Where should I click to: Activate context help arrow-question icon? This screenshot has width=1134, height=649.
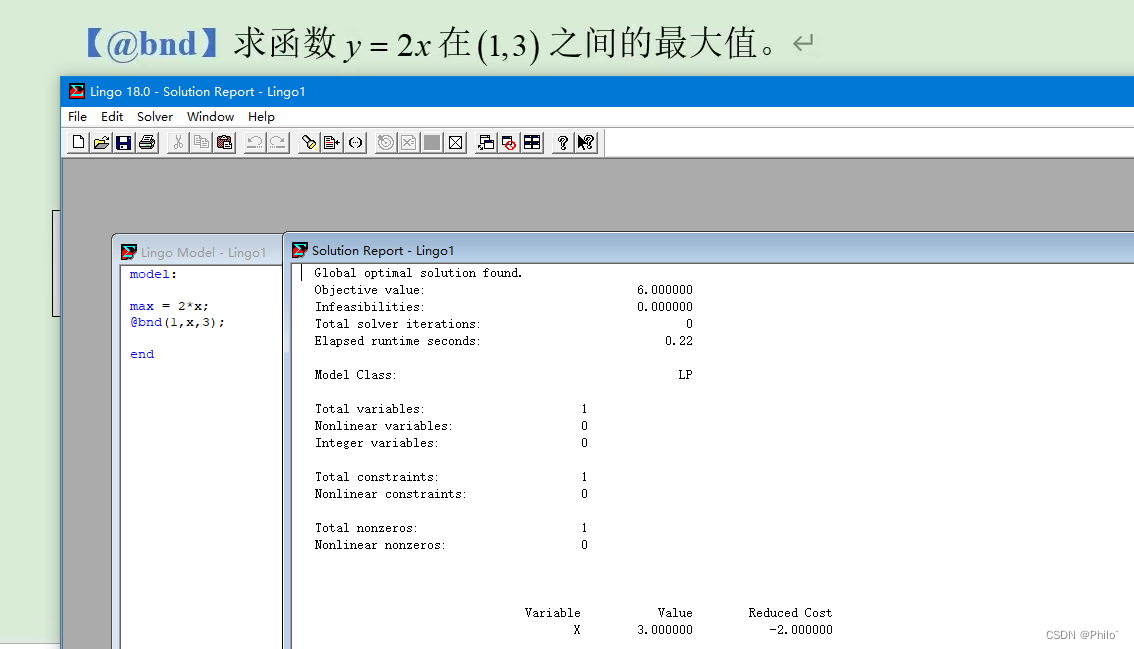click(586, 143)
